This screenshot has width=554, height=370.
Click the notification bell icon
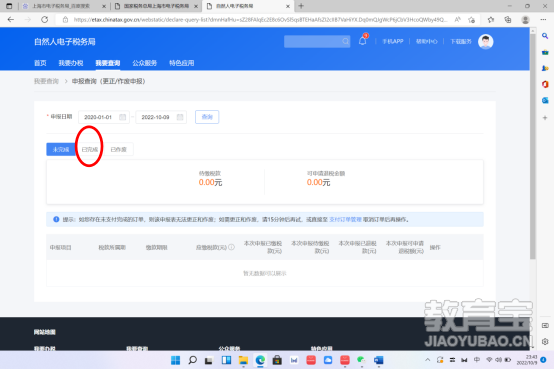(x=363, y=41)
